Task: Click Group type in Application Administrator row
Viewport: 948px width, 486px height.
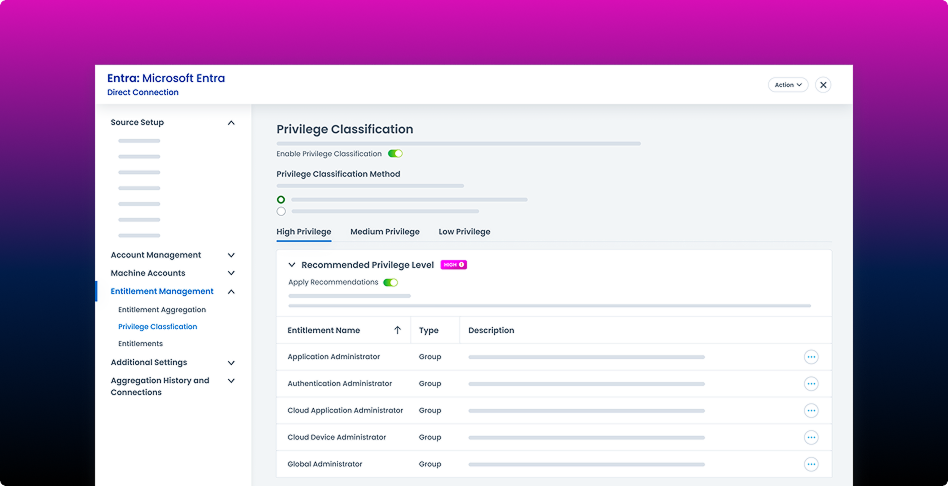Action: 430,357
